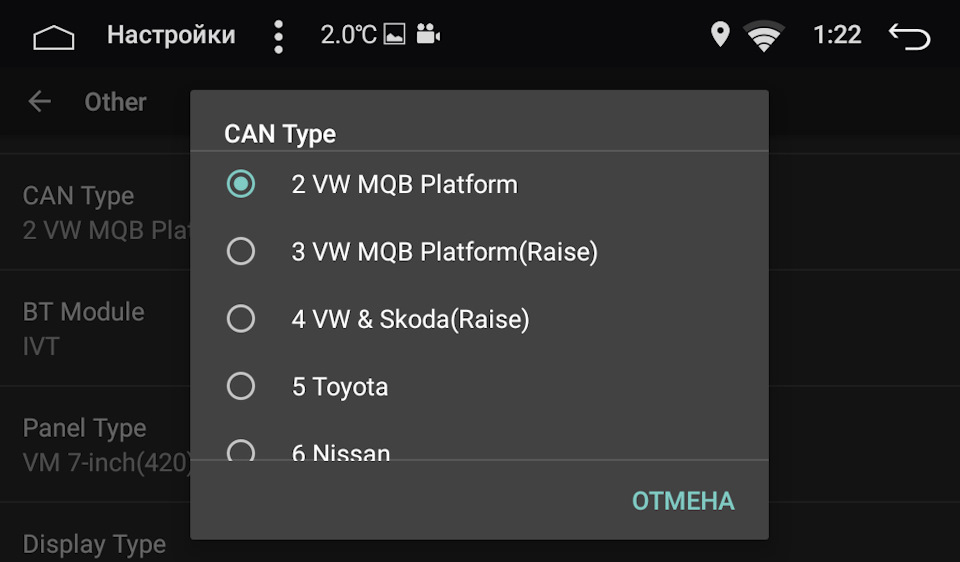Open the BT Module setting
Image resolution: width=960 pixels, height=562 pixels.
pos(95,328)
